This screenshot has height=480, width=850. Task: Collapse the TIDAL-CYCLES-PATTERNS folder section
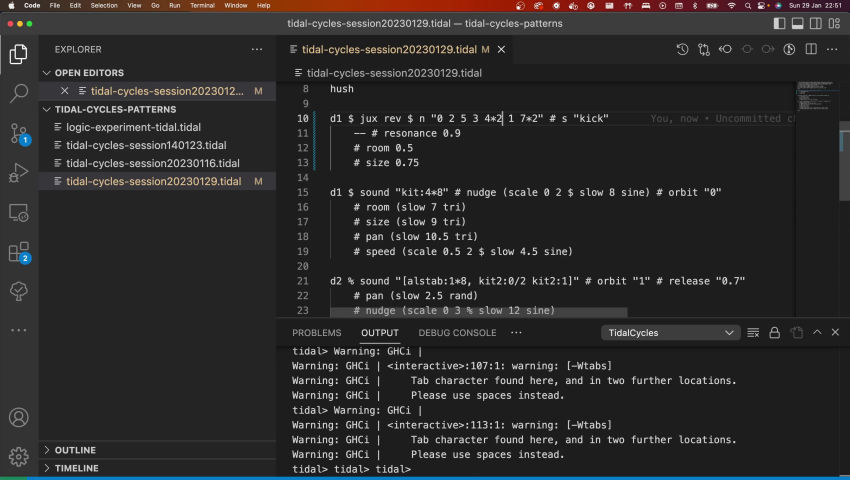tap(47, 109)
